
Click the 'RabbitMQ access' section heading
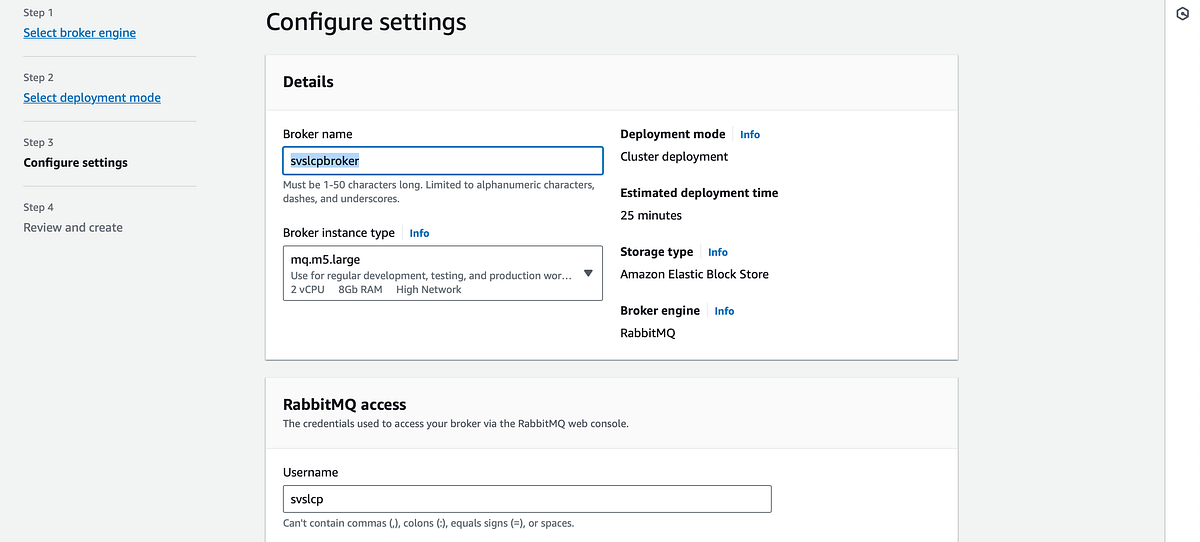pos(345,405)
